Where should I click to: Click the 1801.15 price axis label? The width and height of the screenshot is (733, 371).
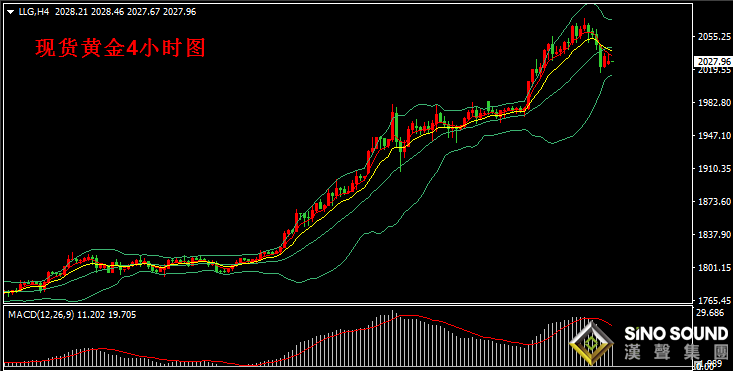[x=714, y=268]
